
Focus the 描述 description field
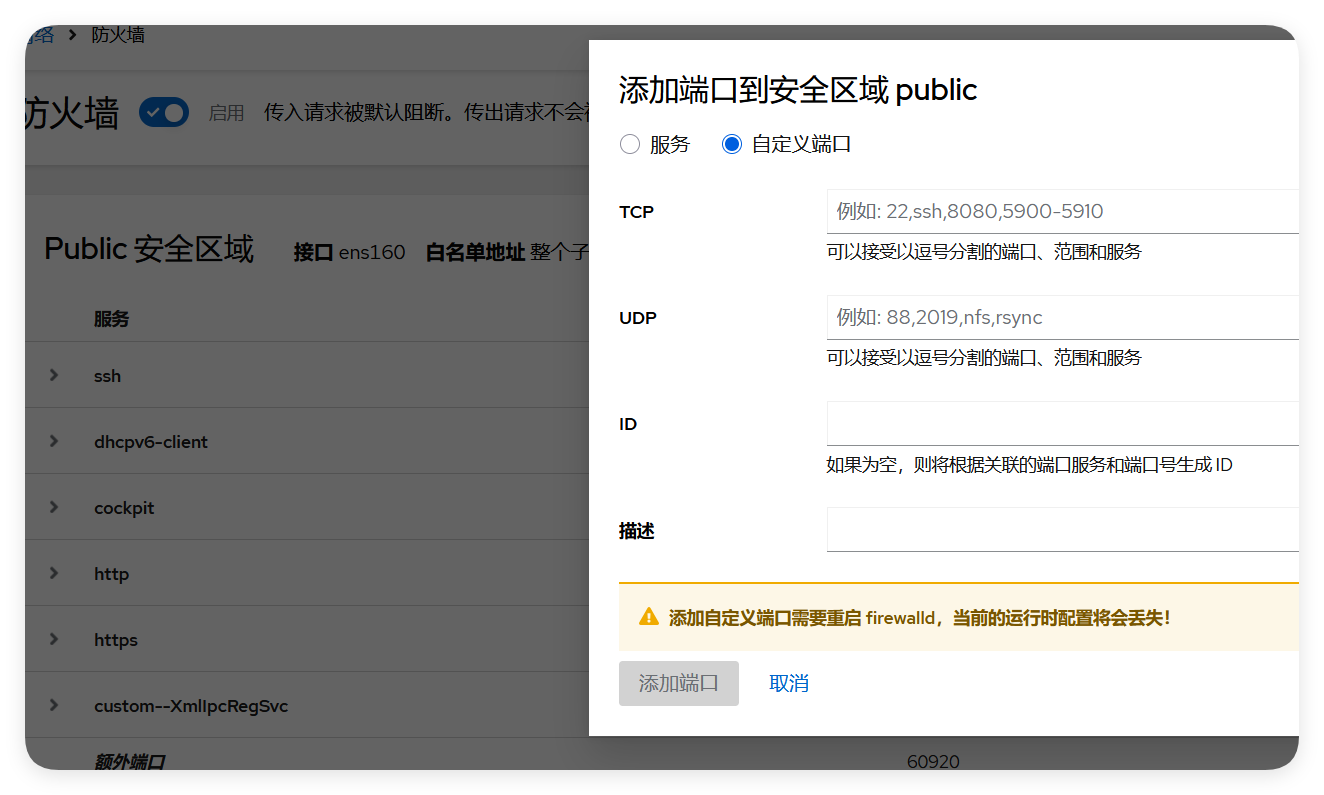(x=1000, y=529)
